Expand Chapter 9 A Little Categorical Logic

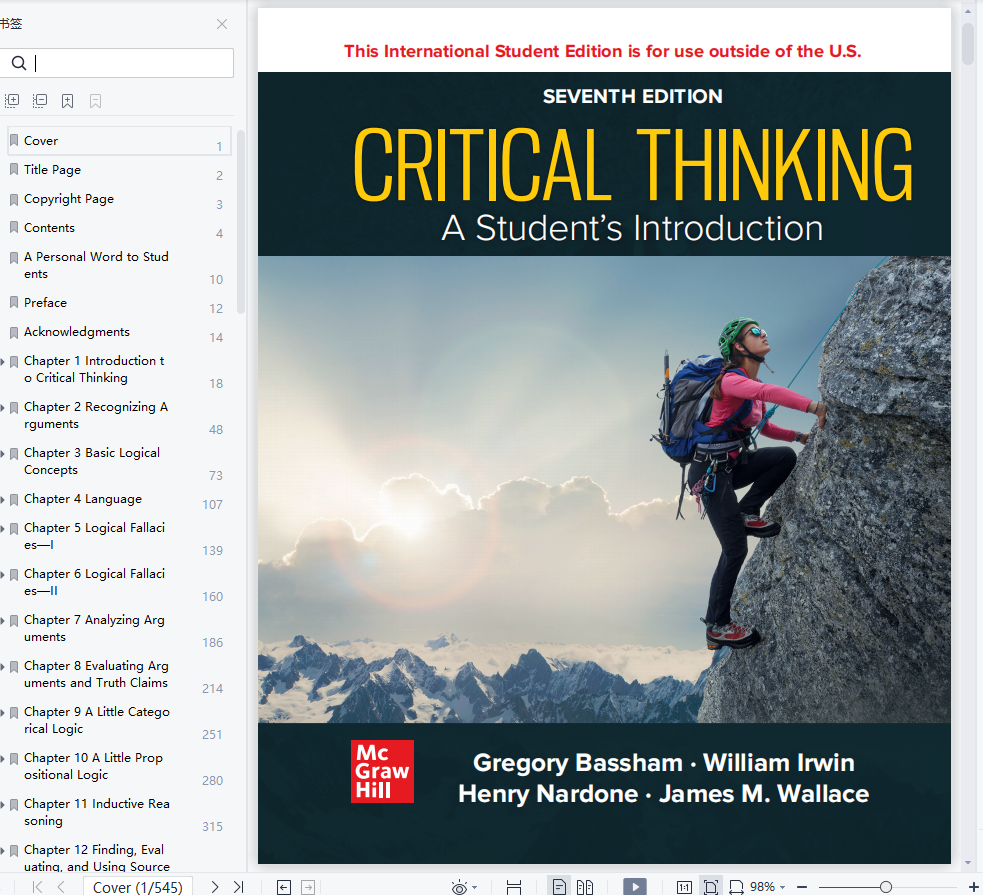point(3,713)
